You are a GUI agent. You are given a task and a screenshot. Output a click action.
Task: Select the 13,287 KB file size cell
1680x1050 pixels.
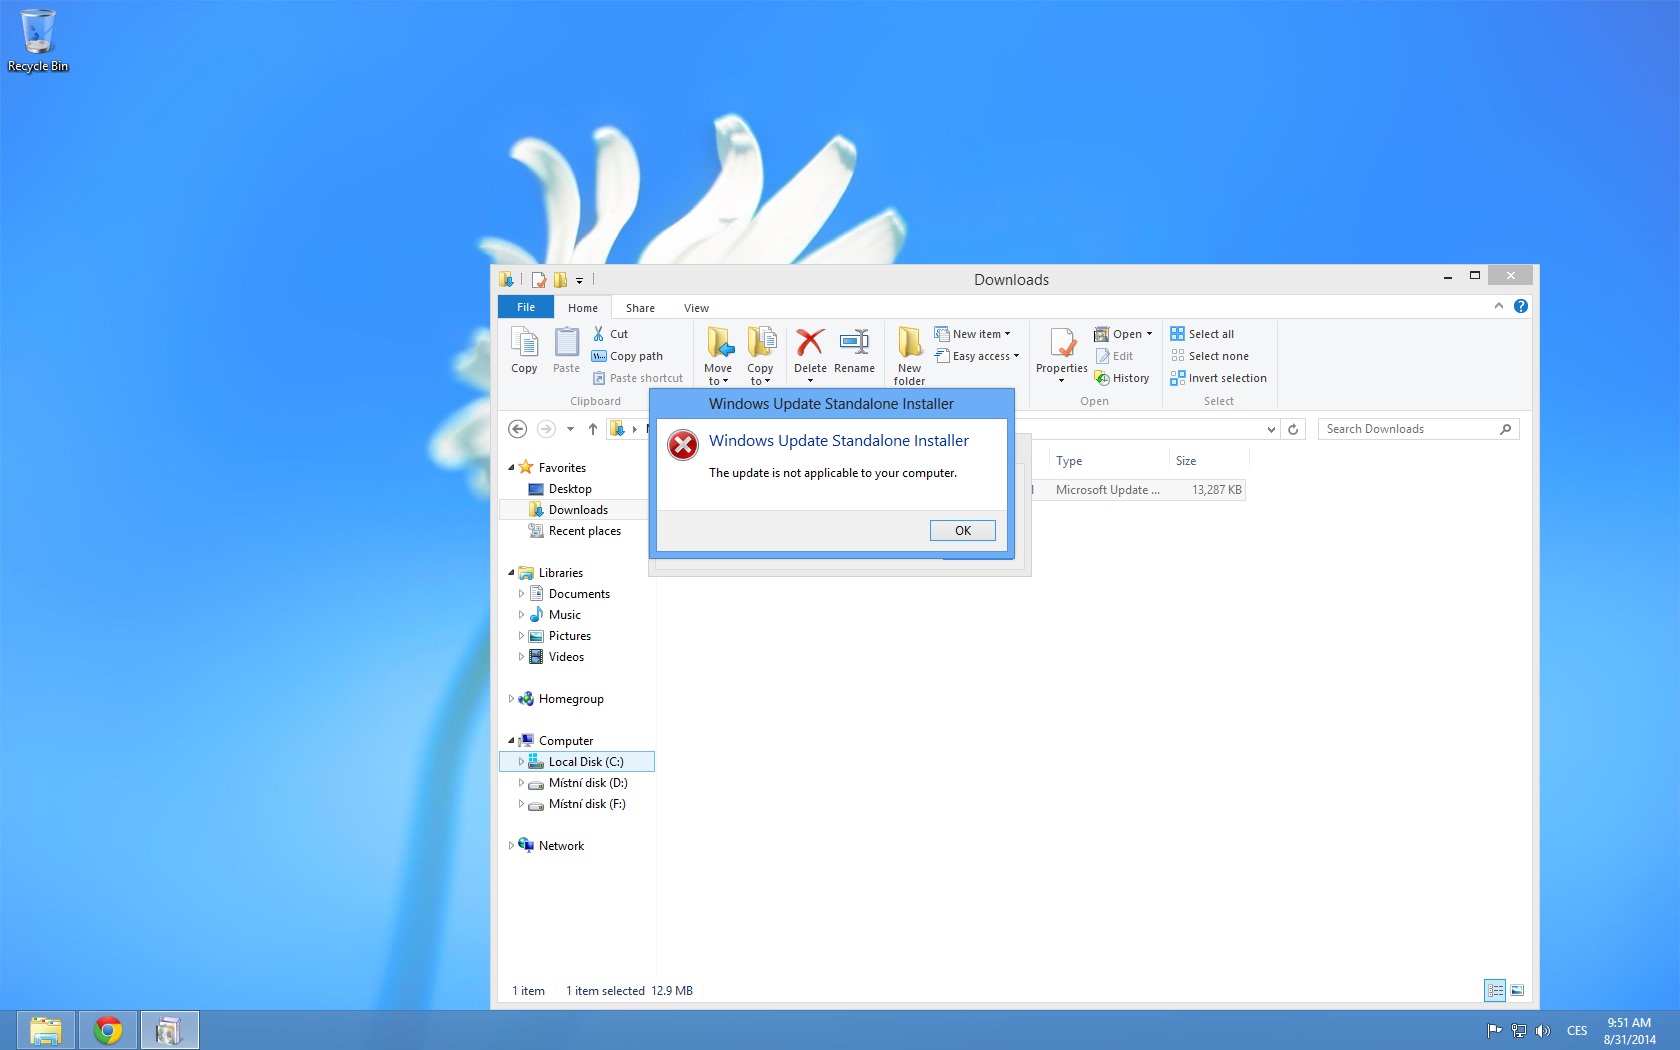click(1216, 490)
